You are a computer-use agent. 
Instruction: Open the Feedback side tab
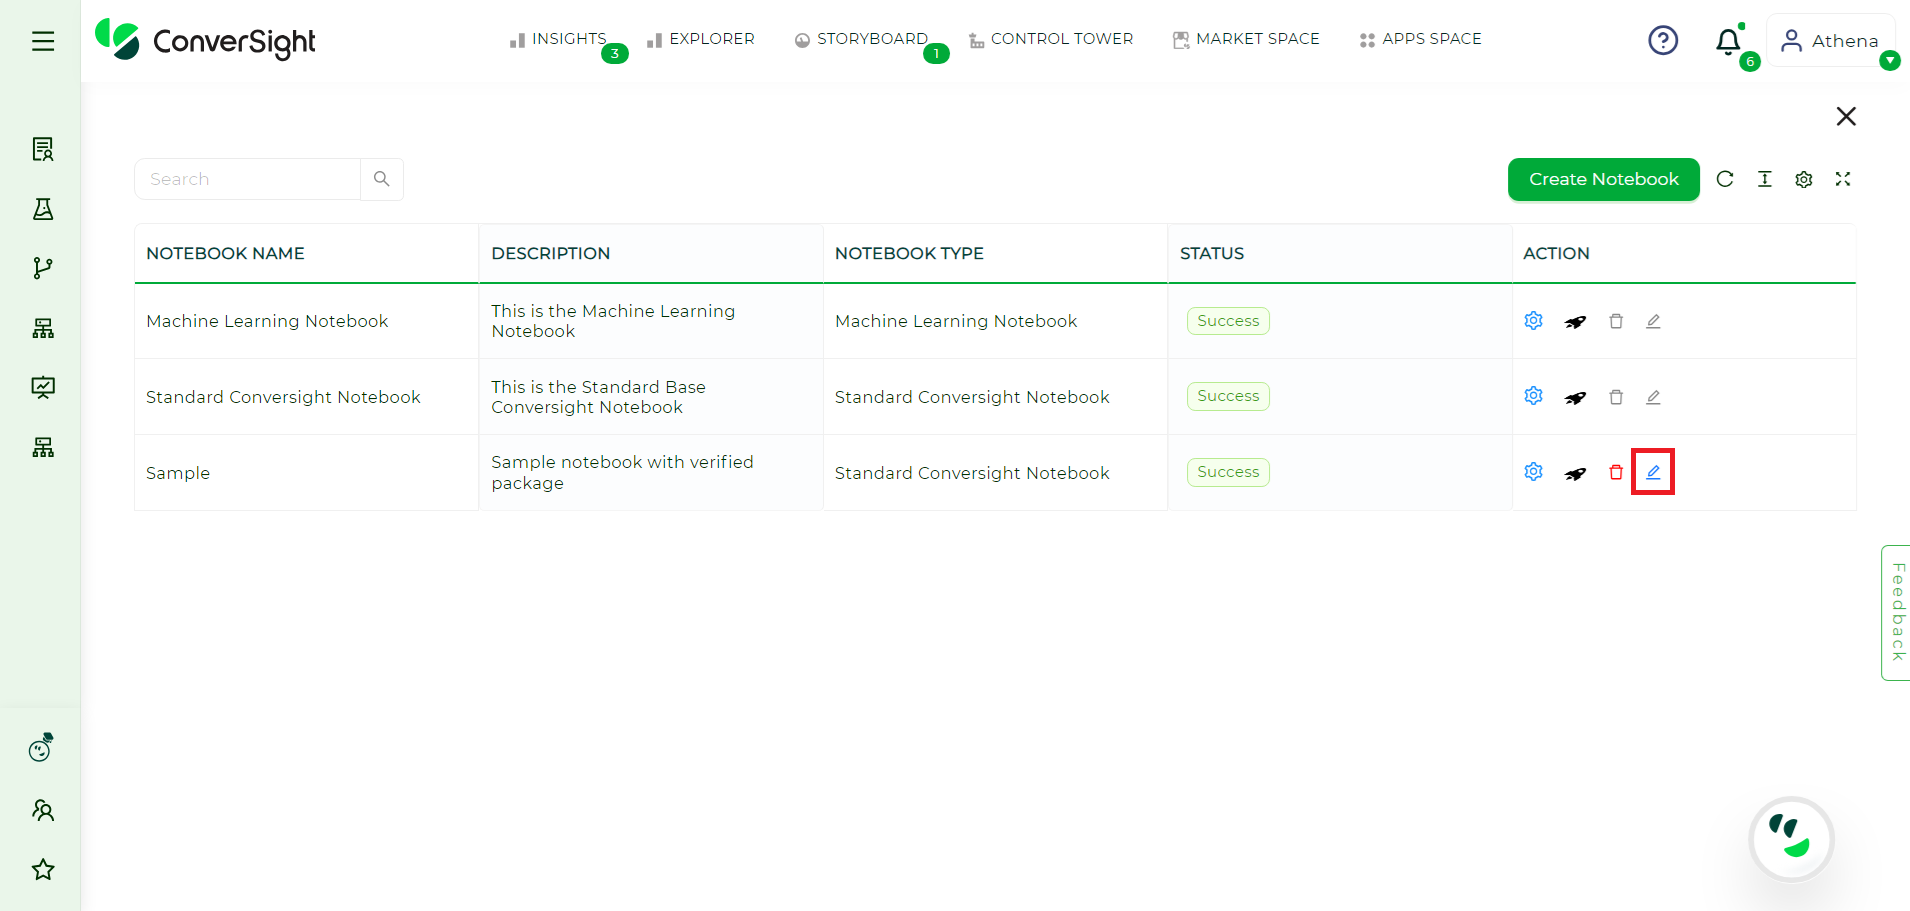[x=1896, y=612]
